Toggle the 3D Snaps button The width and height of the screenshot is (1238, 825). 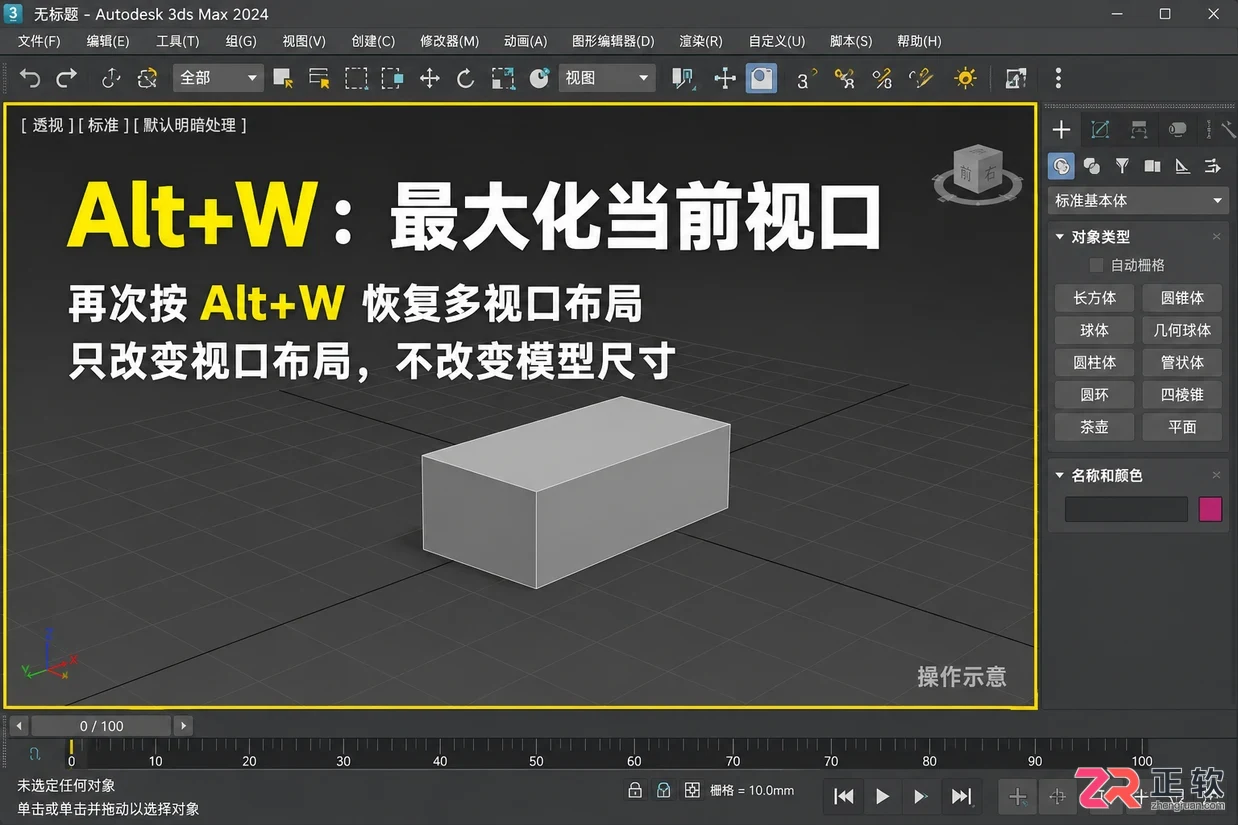tap(806, 78)
